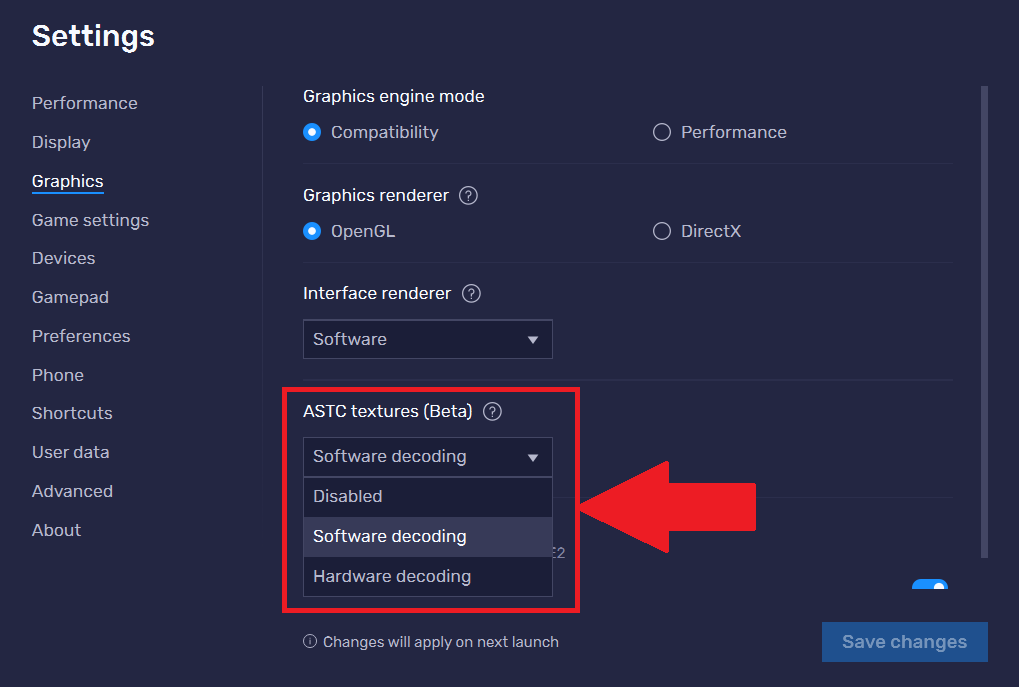The image size is (1019, 687).
Task: Click the info icon beside next-launch notice
Action: (310, 642)
